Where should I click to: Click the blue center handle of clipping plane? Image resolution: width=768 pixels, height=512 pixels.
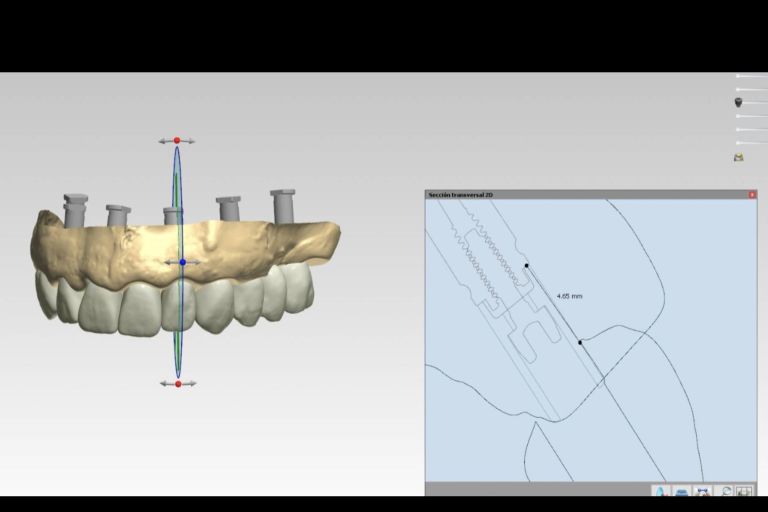(182, 262)
